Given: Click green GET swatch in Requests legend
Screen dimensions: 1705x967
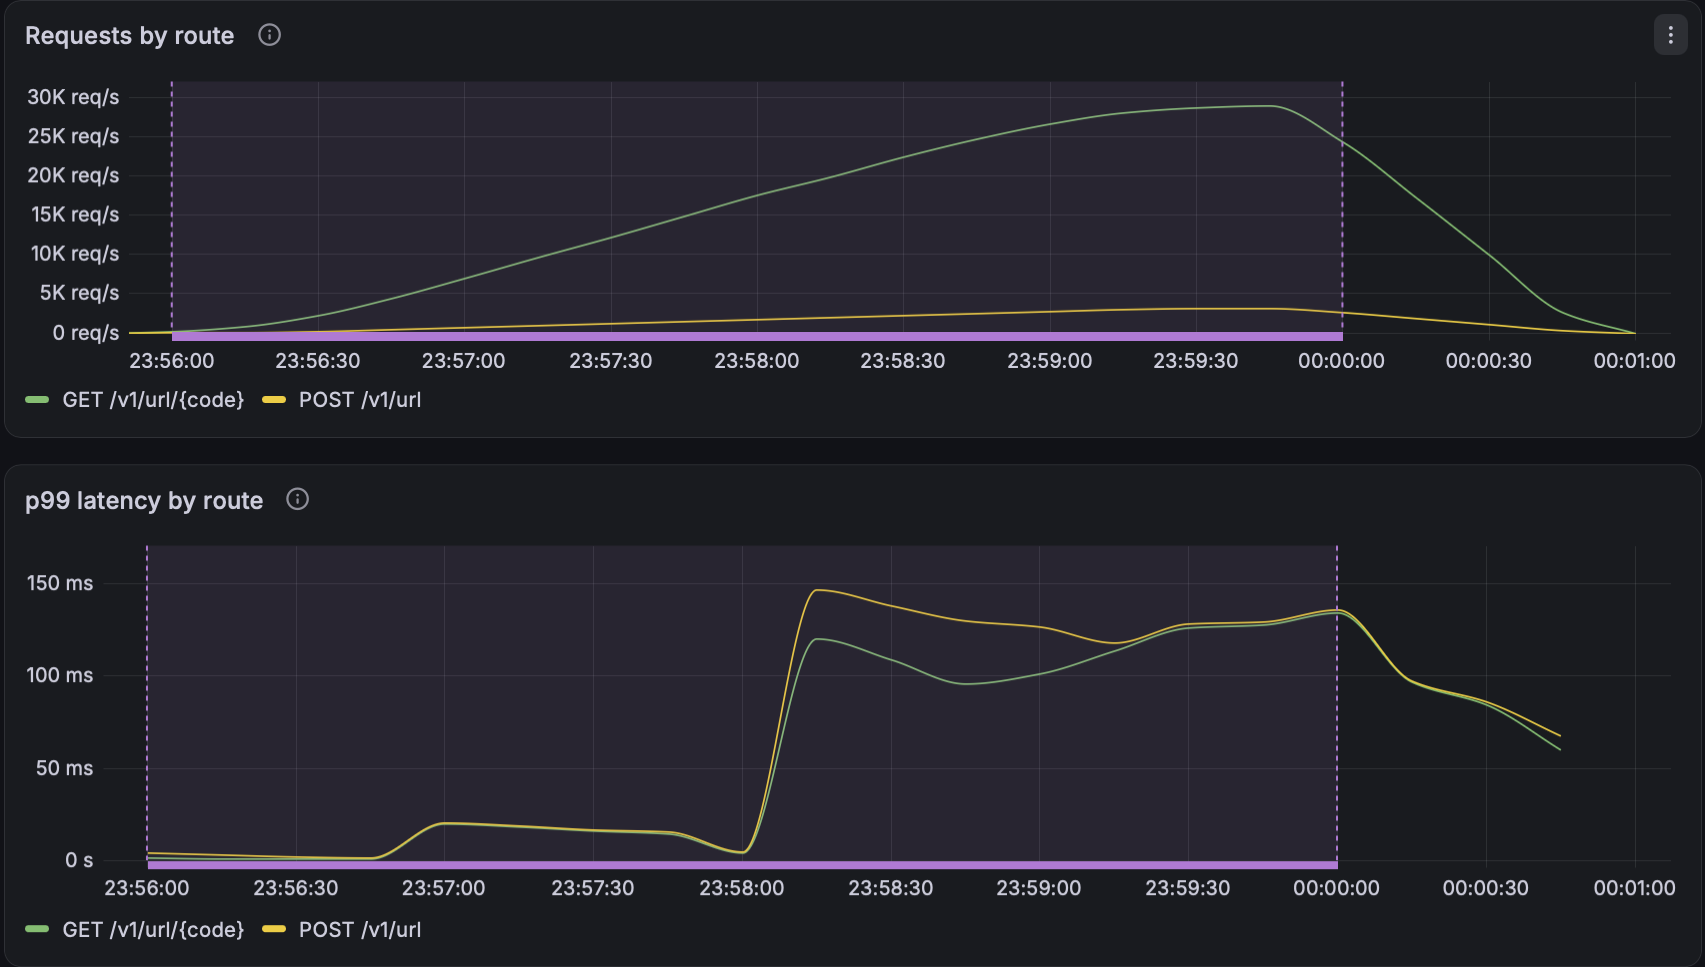Looking at the screenshot, I should click(x=37, y=400).
